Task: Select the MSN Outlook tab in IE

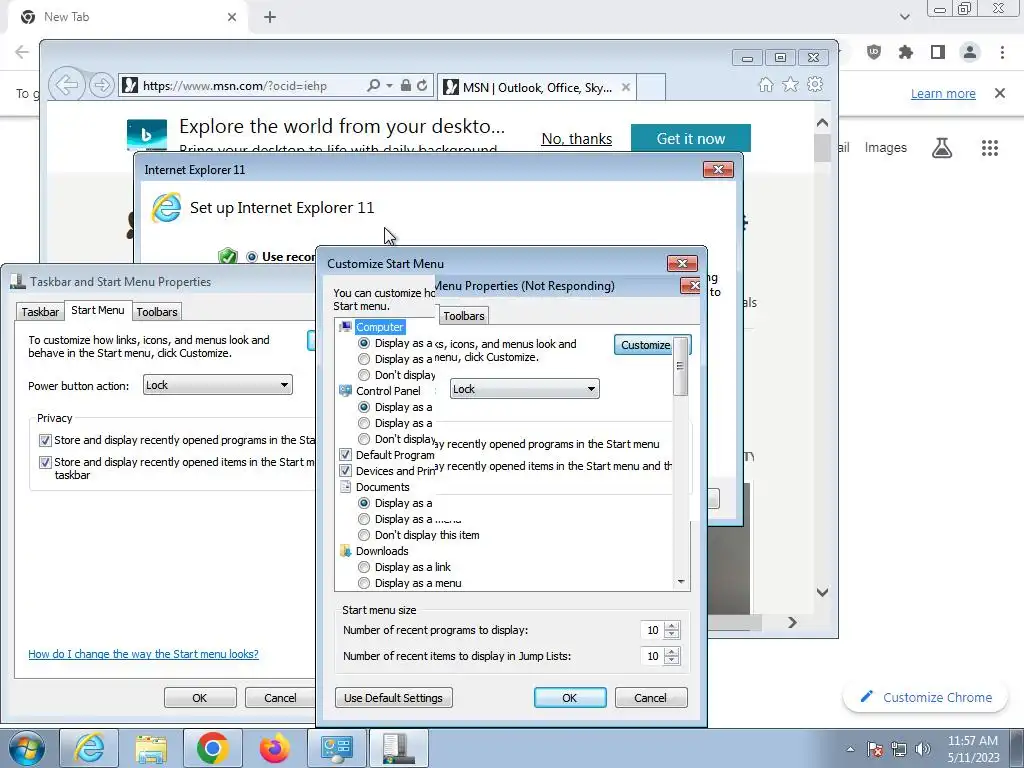Action: (536, 87)
